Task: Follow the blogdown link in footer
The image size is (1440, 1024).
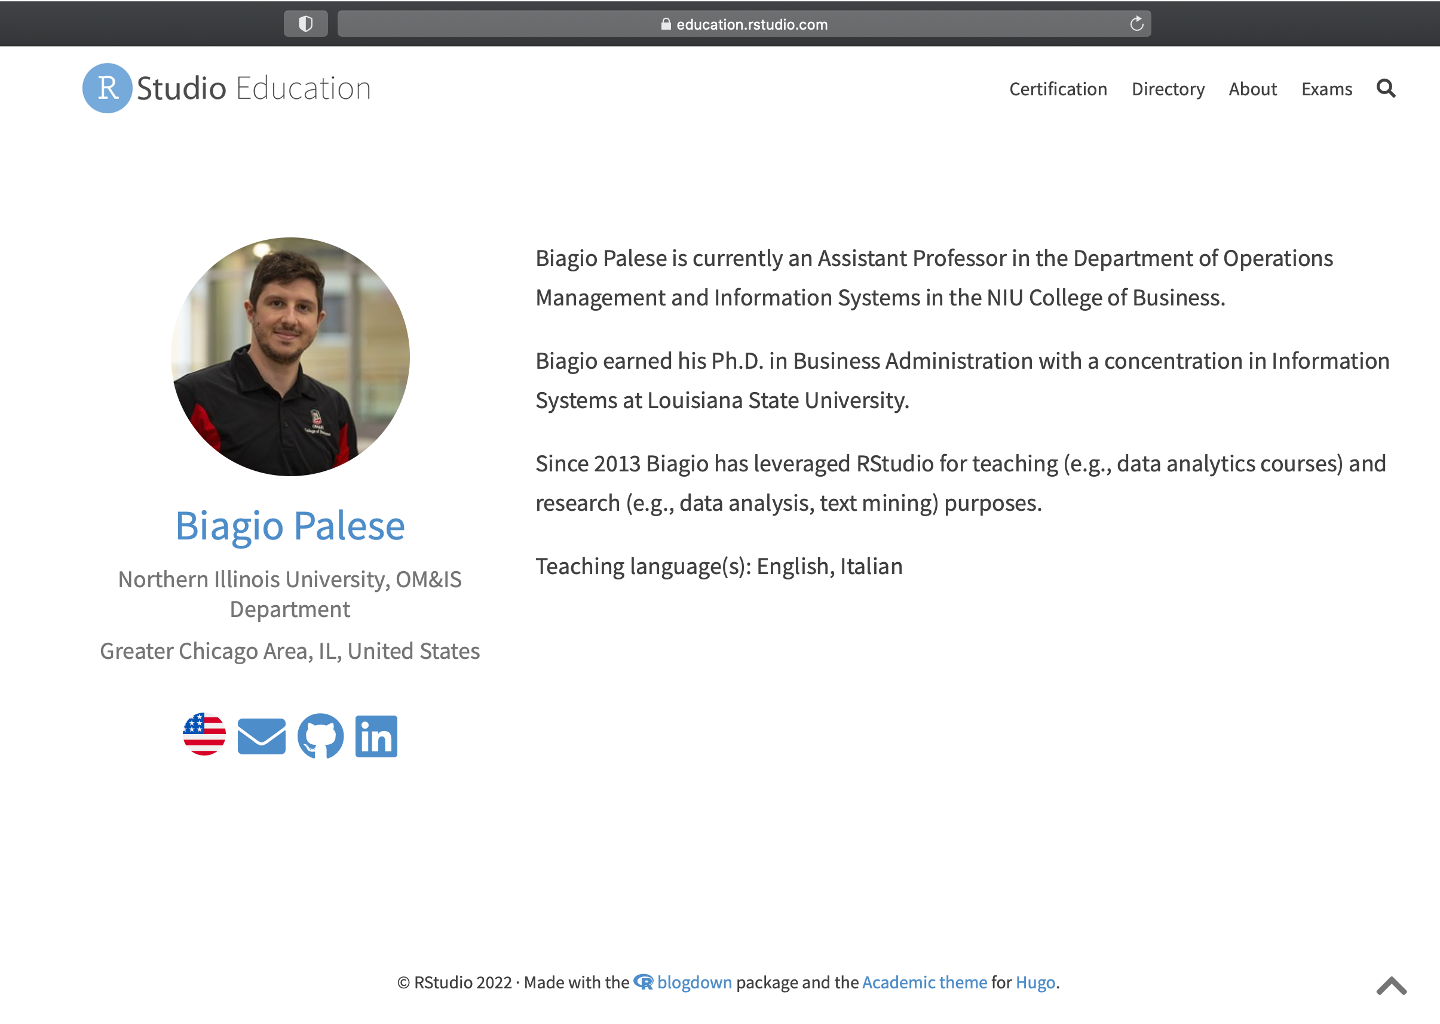Action: click(x=694, y=982)
